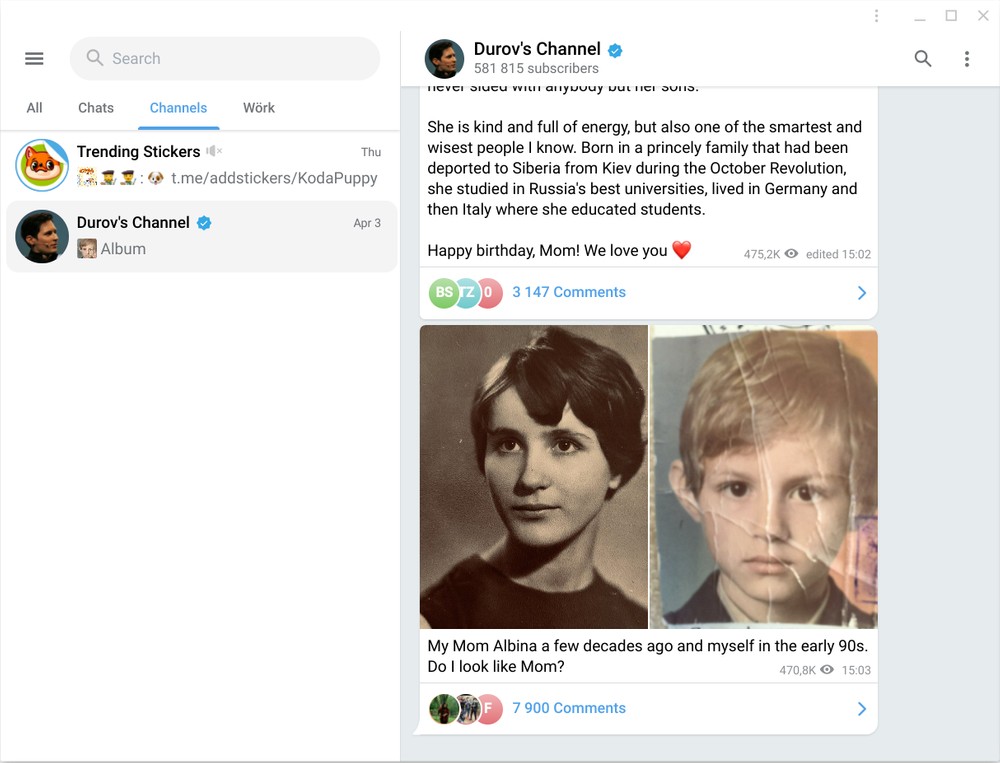
Task: Click the muted speaker icon on Trending Stickers
Action: click(x=214, y=151)
